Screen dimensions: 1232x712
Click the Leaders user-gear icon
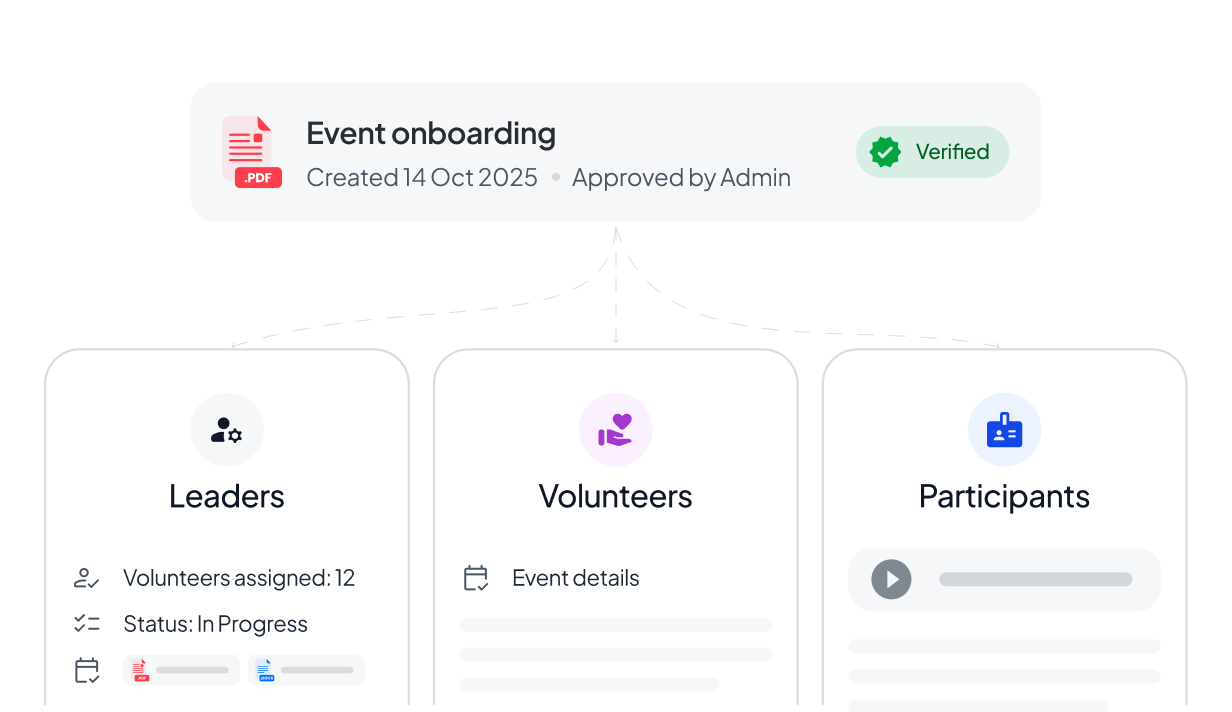227,430
